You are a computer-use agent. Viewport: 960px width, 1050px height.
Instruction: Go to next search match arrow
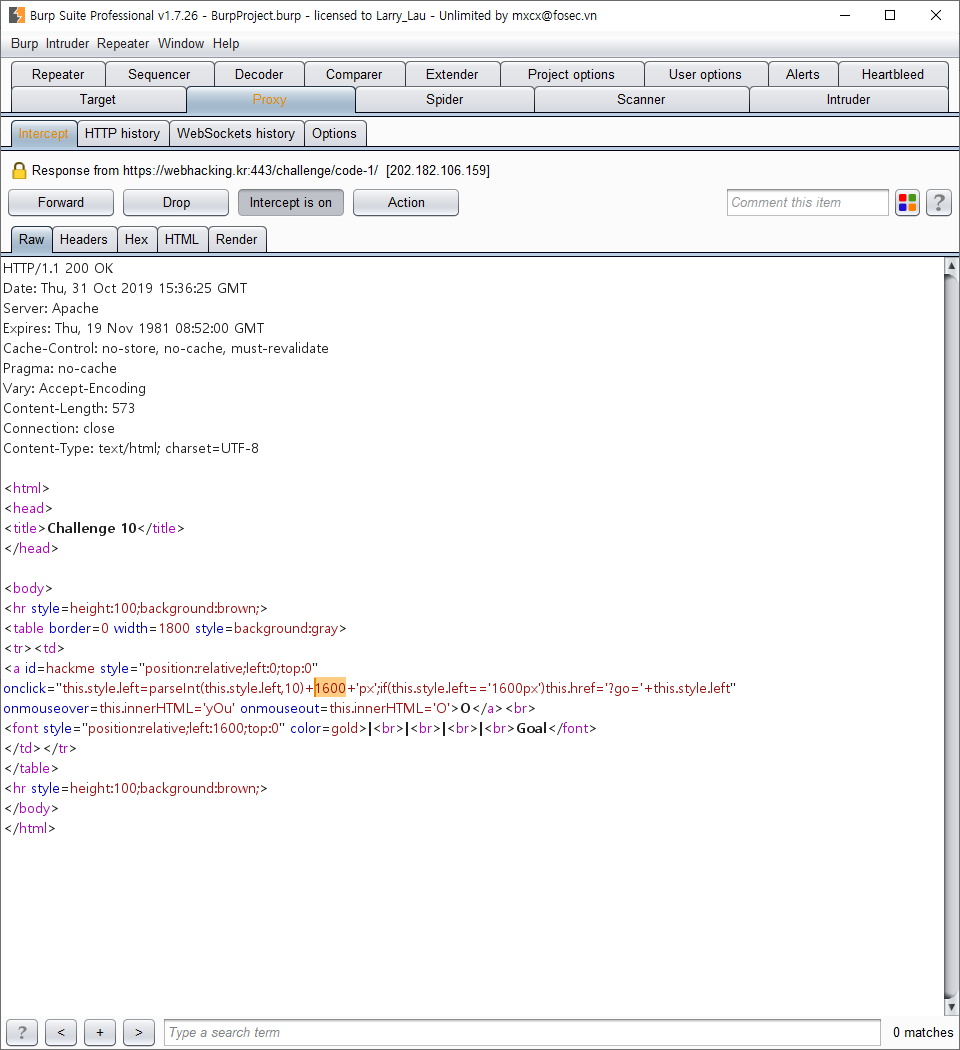coord(139,1032)
